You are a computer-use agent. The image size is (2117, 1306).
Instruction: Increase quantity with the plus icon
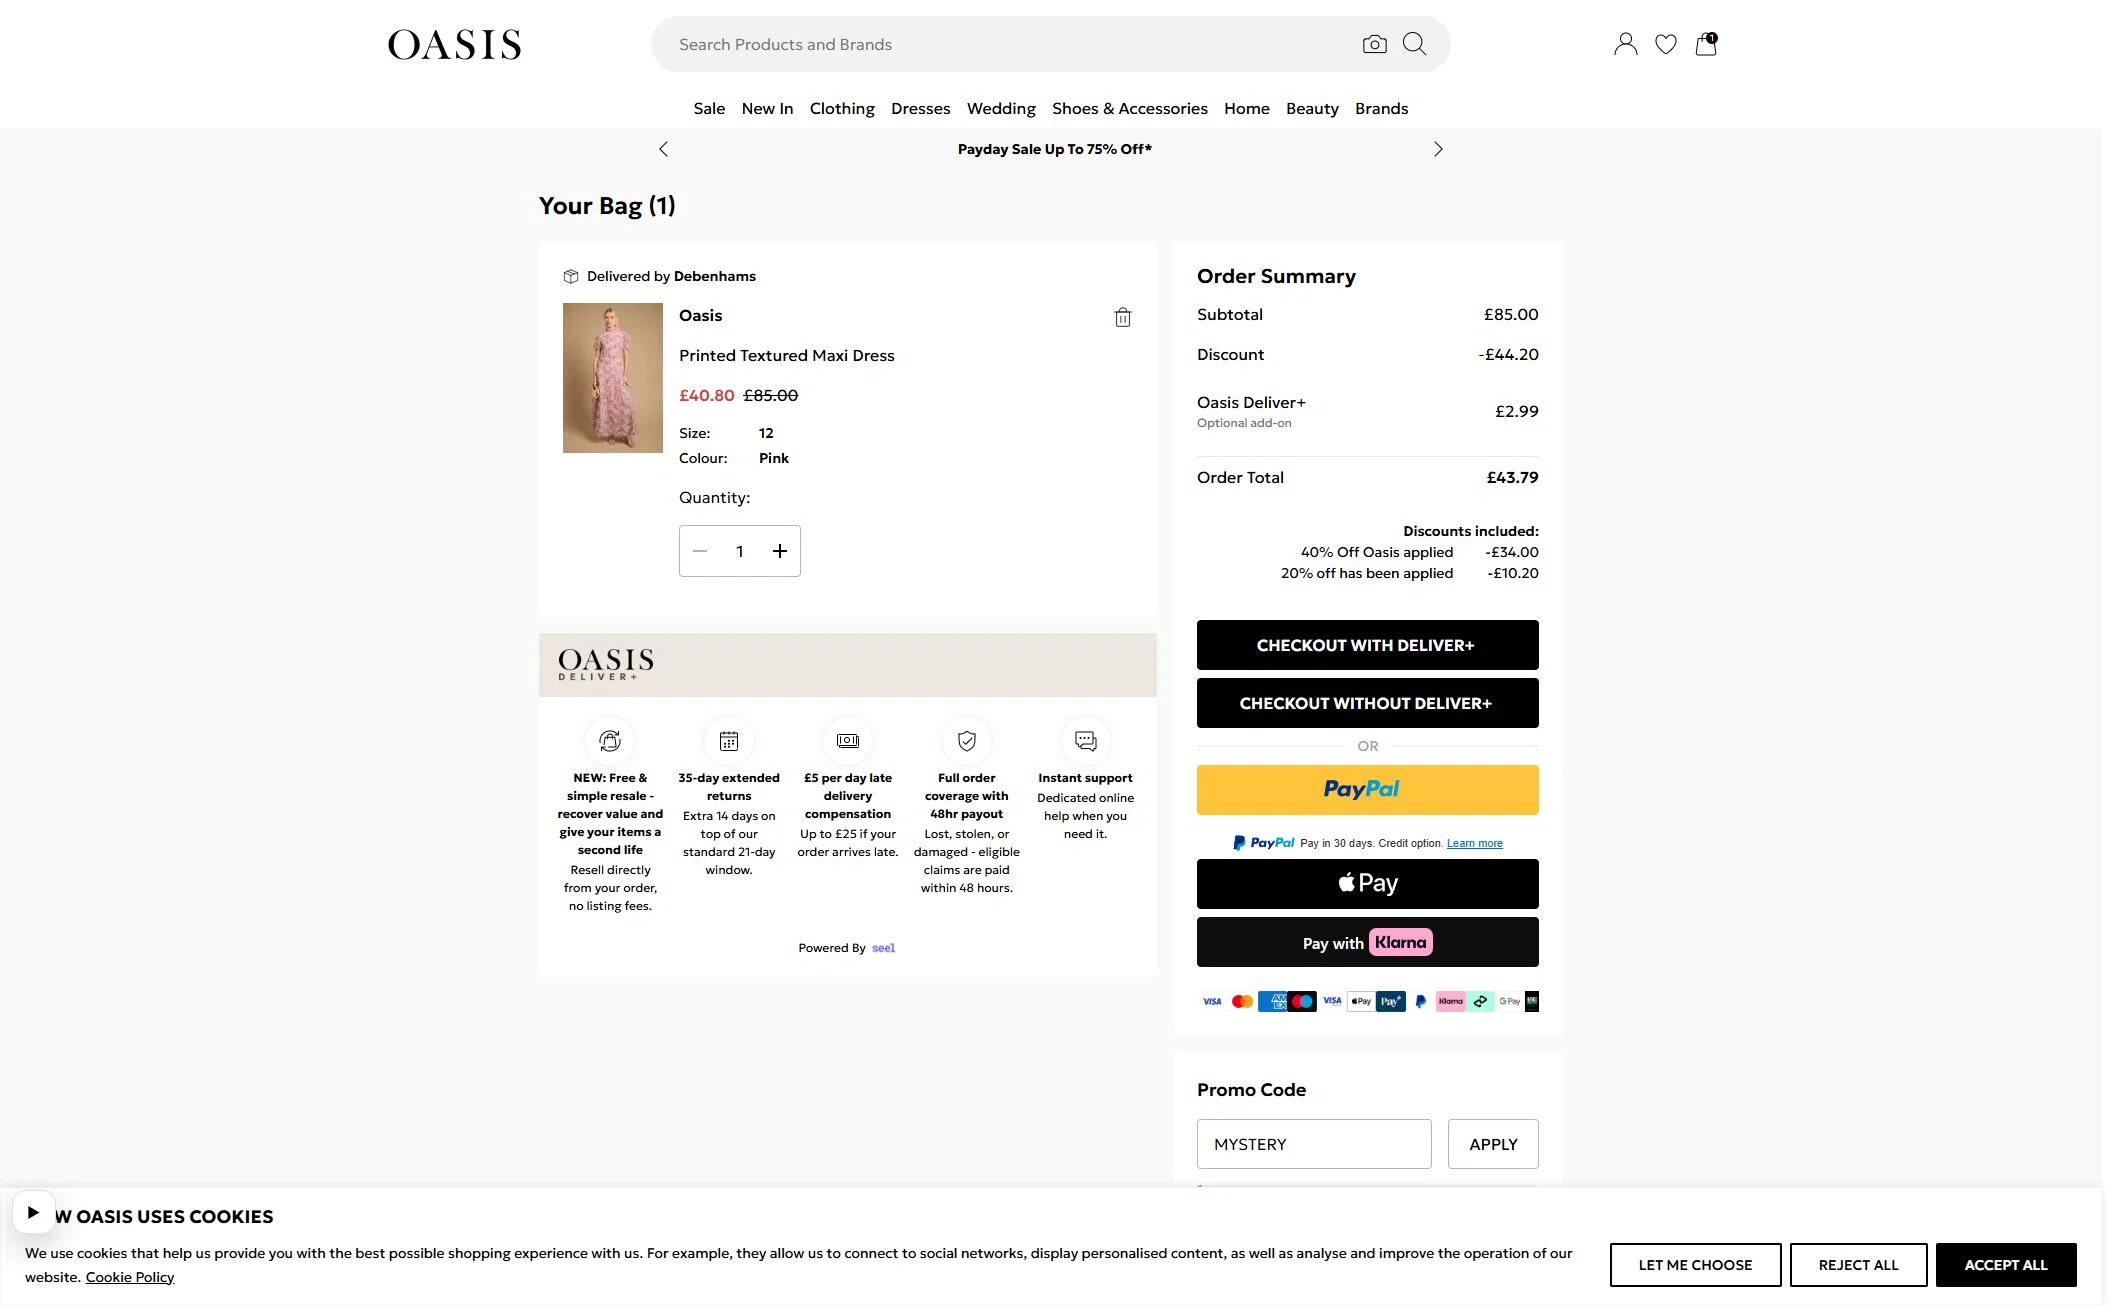(780, 551)
